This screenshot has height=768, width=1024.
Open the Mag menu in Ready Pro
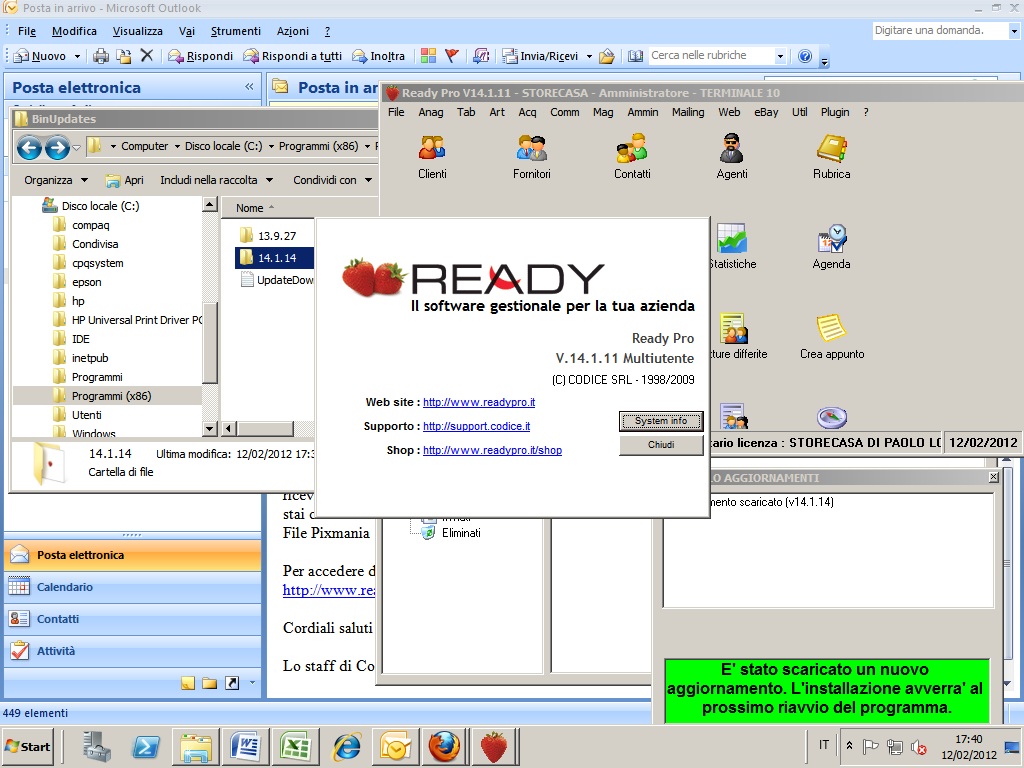603,112
